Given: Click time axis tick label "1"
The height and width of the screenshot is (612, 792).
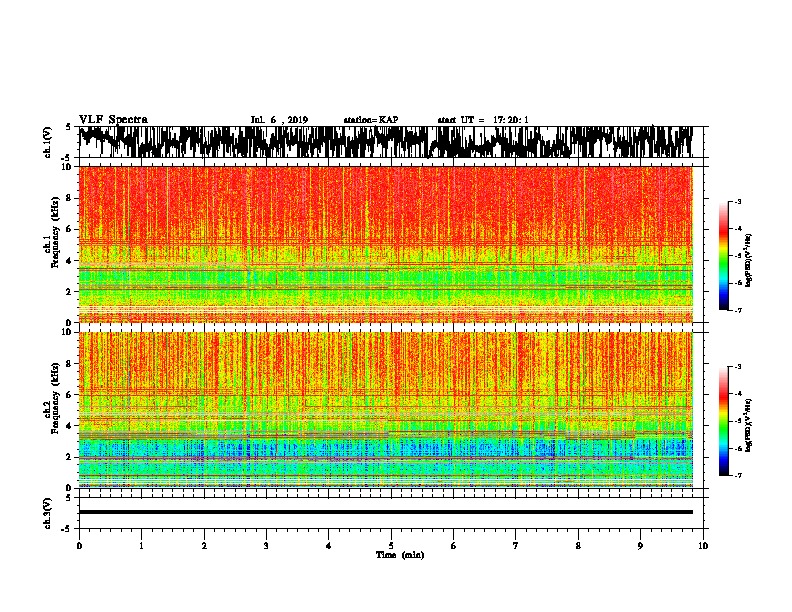Looking at the screenshot, I should click(141, 546).
